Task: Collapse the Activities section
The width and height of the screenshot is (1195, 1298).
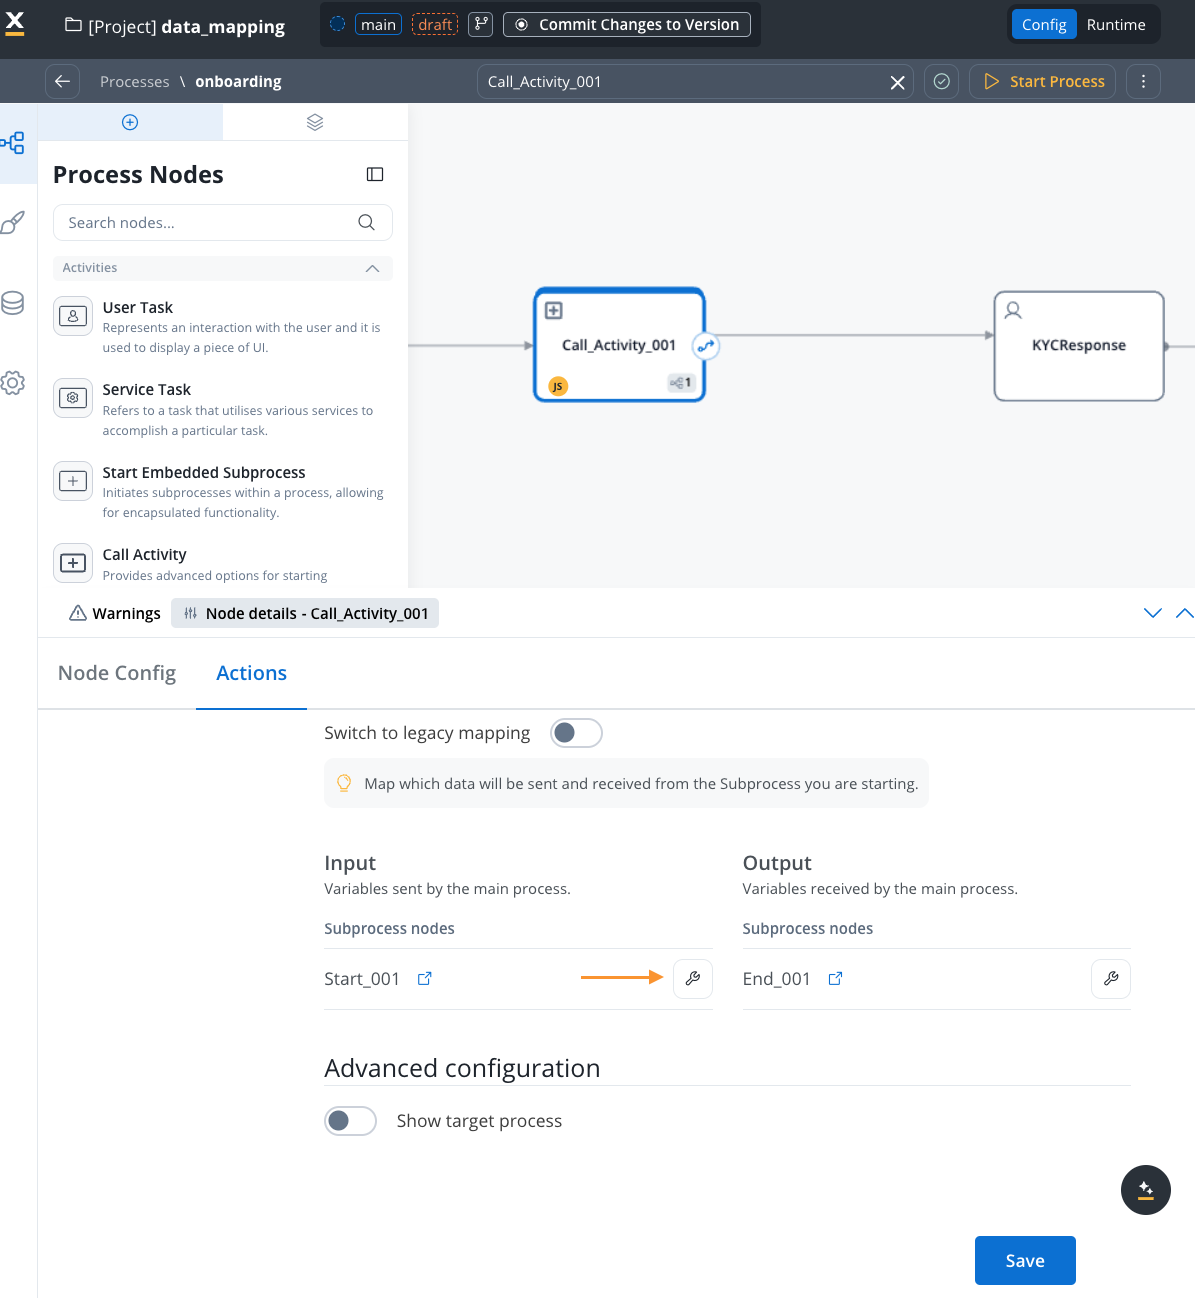Action: click(x=372, y=268)
